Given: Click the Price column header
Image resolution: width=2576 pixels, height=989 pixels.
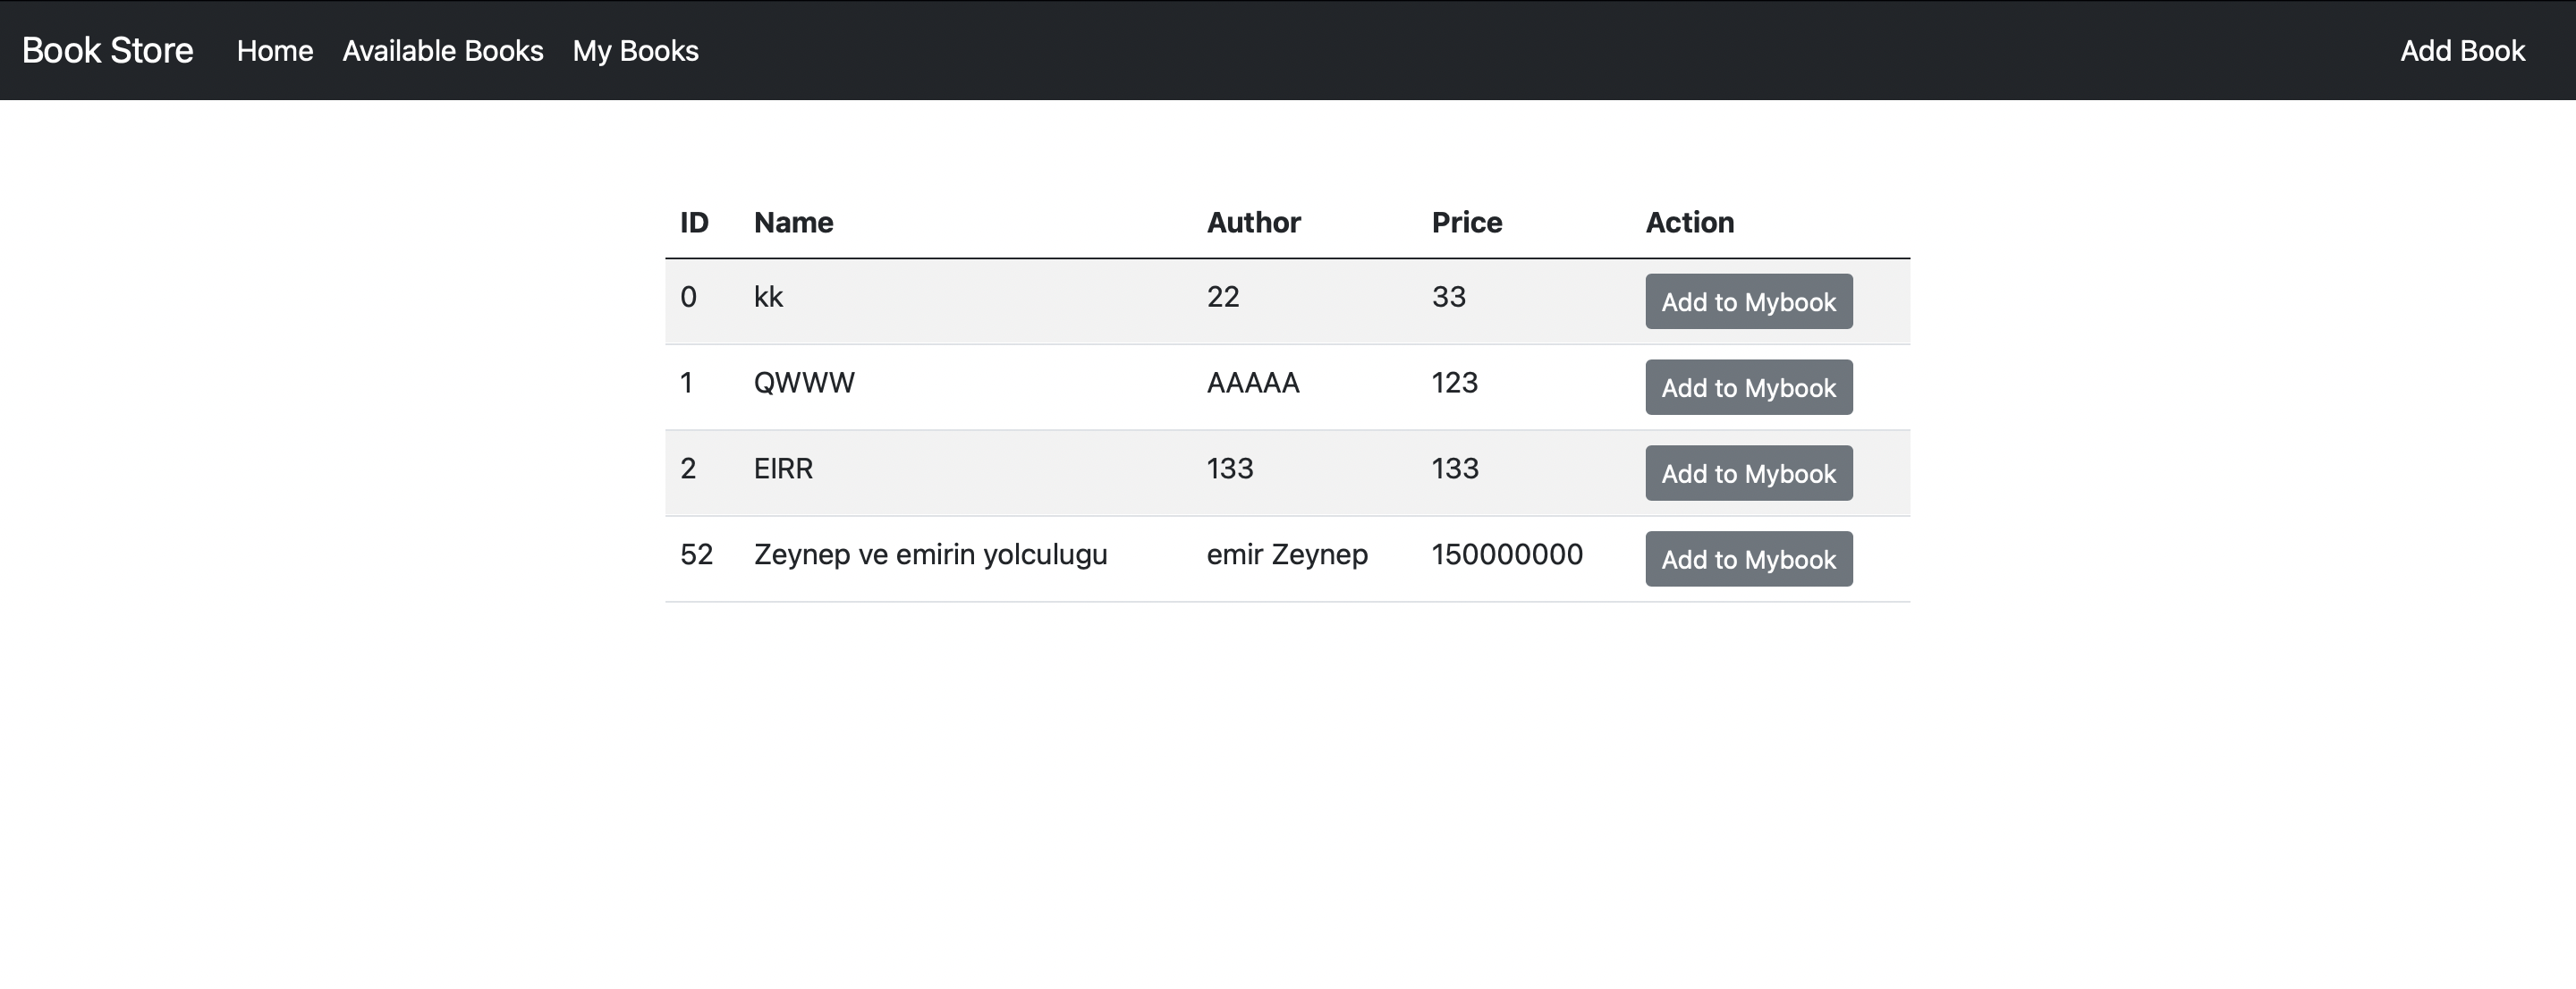Looking at the screenshot, I should 1466,222.
